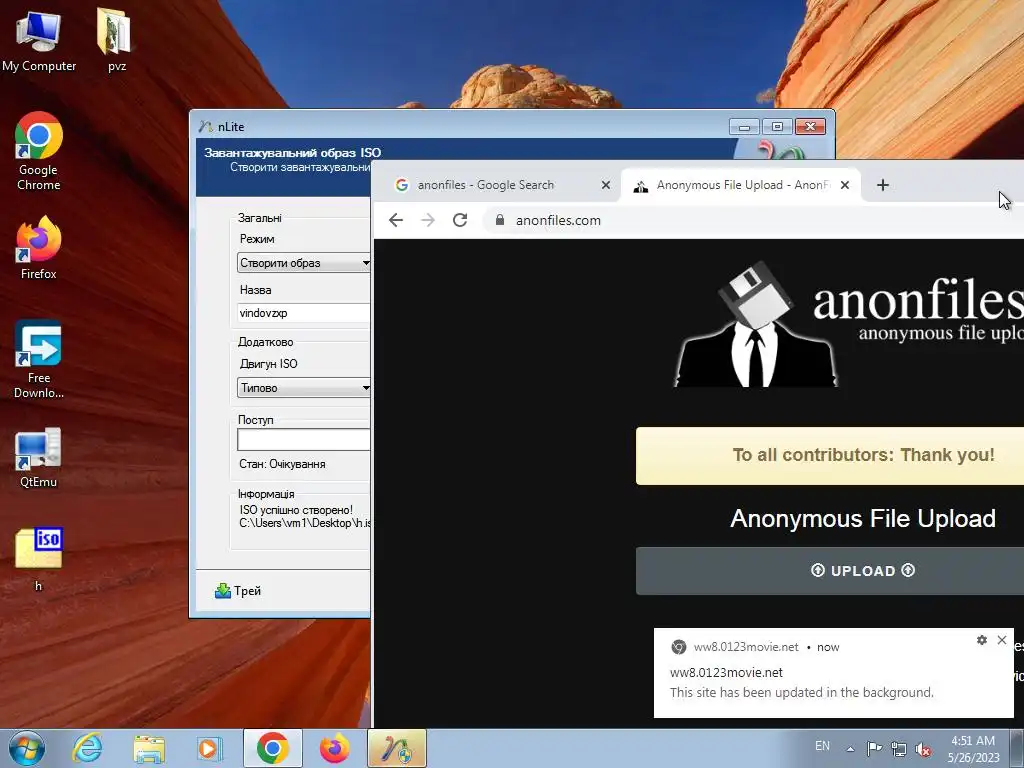Go back in Chrome browser
Image resolution: width=1024 pixels, height=768 pixels.
(396, 220)
